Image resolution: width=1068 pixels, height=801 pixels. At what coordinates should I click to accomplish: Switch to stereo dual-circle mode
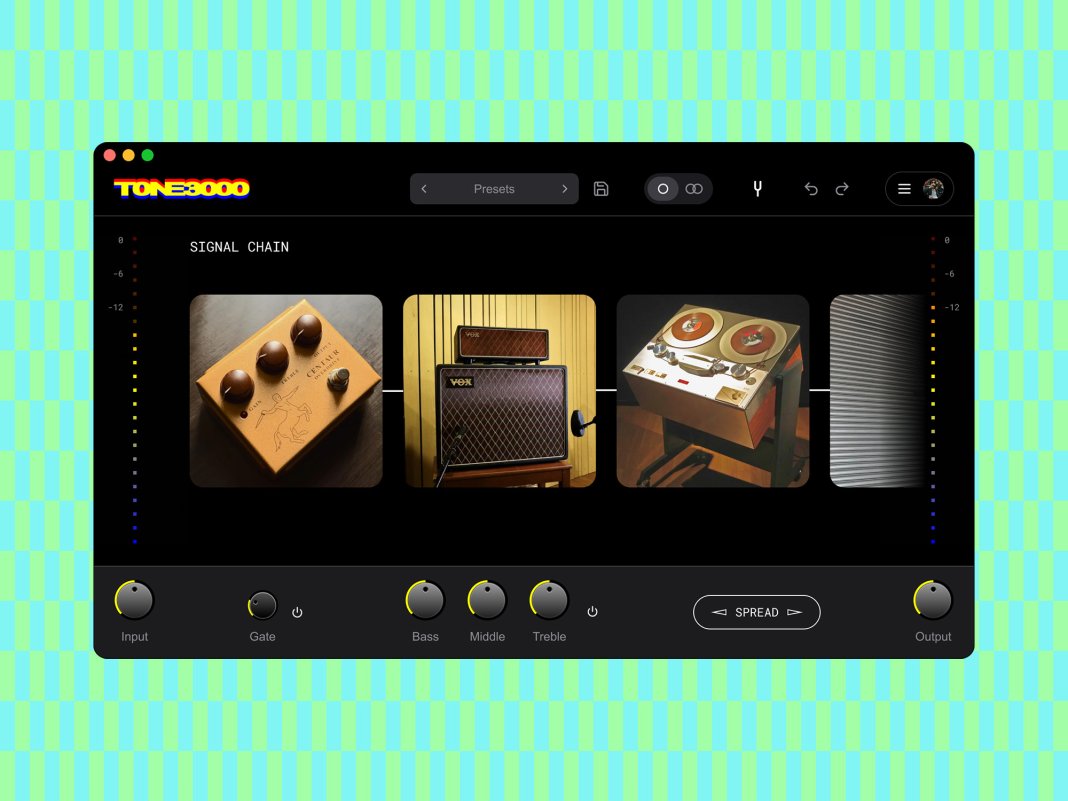(x=694, y=189)
